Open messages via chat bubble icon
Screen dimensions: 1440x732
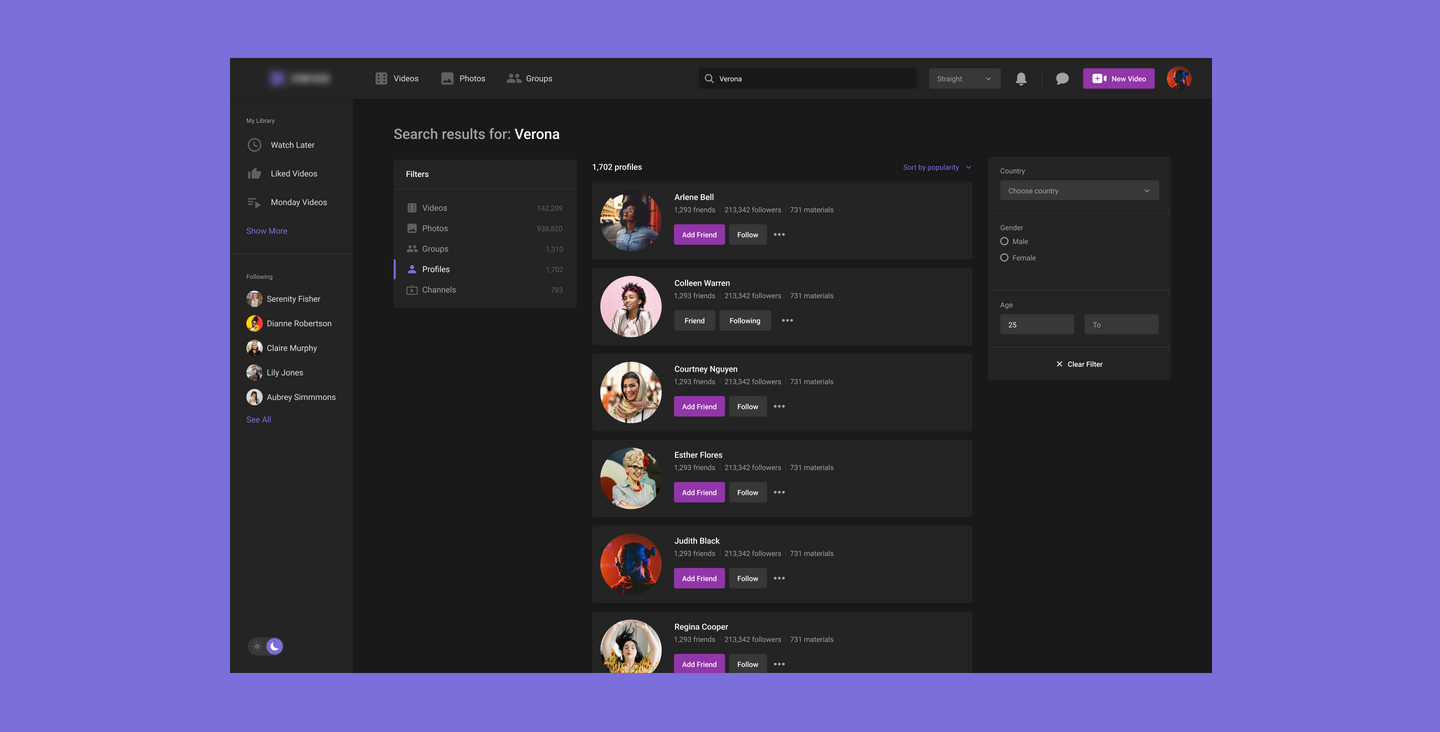click(x=1062, y=79)
